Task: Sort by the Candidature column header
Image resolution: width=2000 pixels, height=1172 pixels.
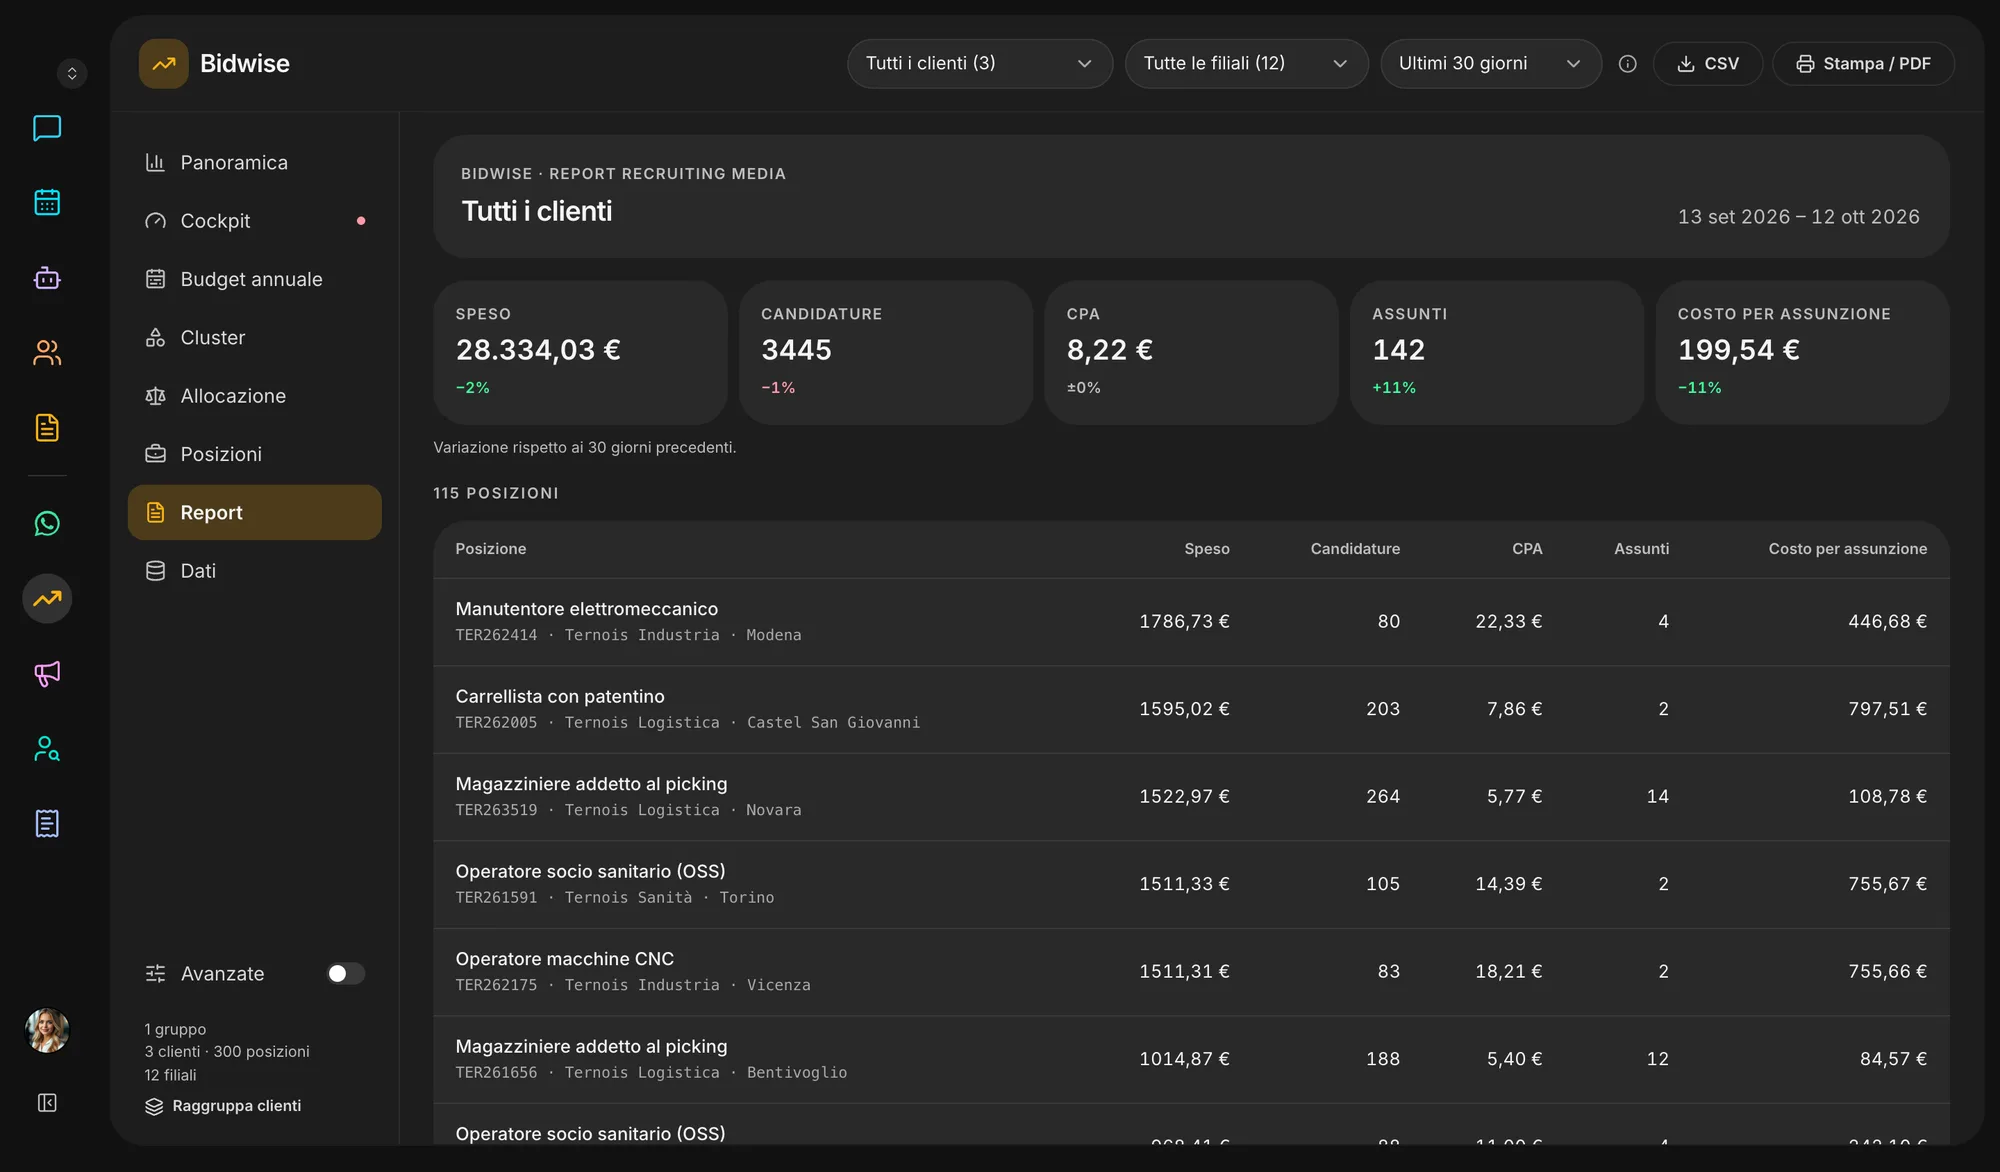Action: pyautogui.click(x=1355, y=549)
